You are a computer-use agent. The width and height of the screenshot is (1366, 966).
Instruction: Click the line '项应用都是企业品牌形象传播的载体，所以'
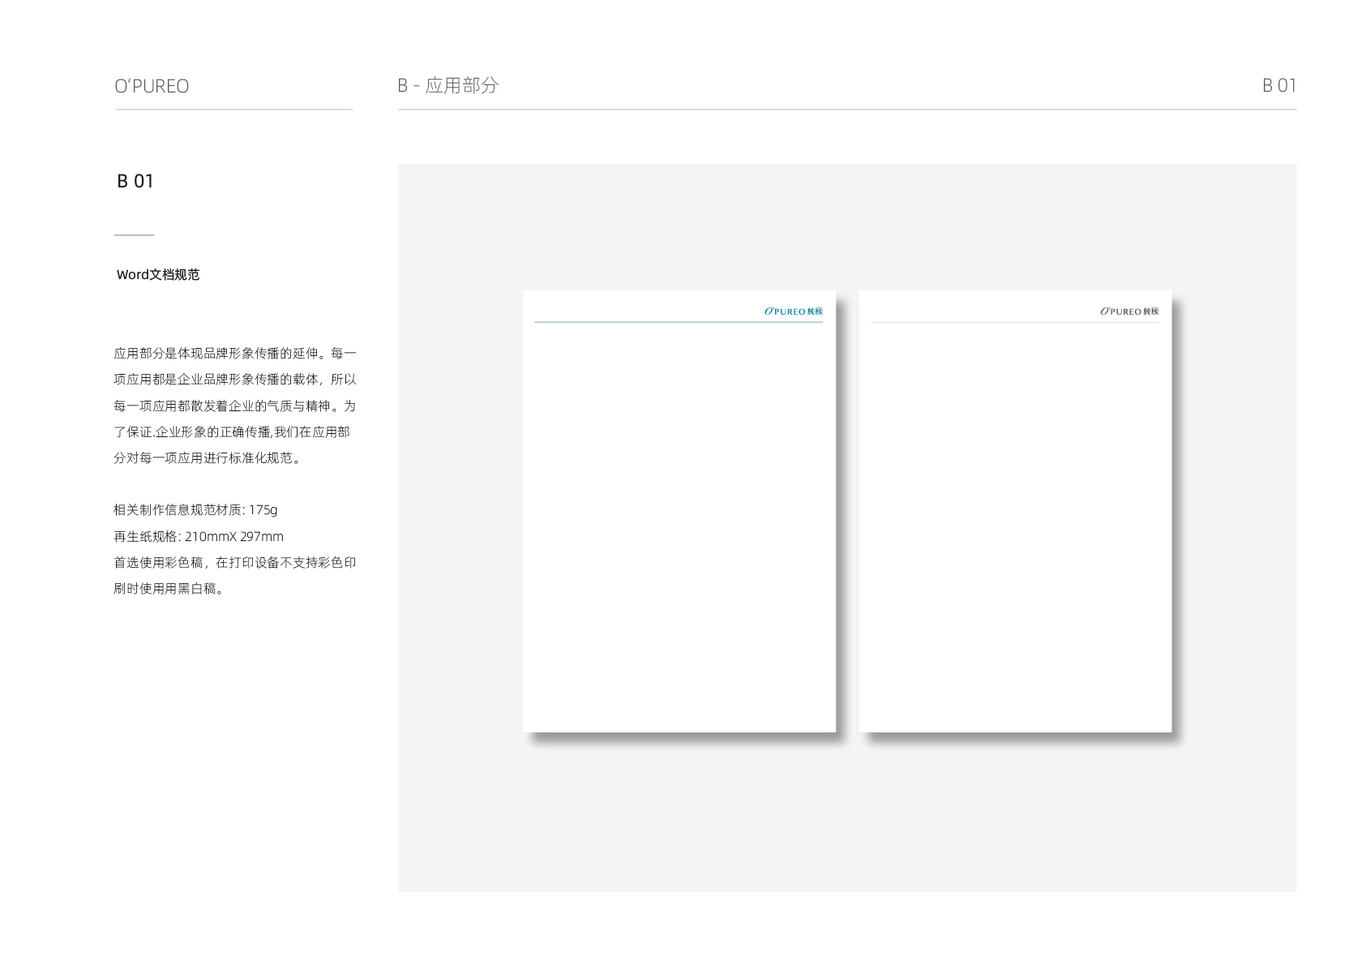[x=235, y=380]
